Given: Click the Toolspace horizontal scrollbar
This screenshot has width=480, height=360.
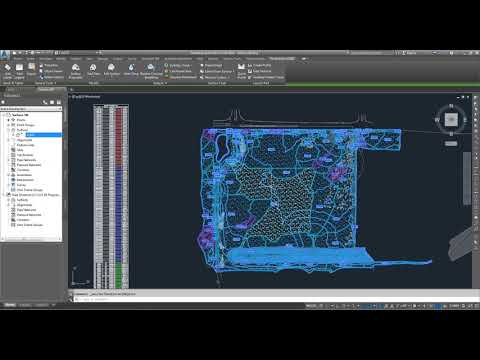Looking at the screenshot, I should click(x=31, y=239).
